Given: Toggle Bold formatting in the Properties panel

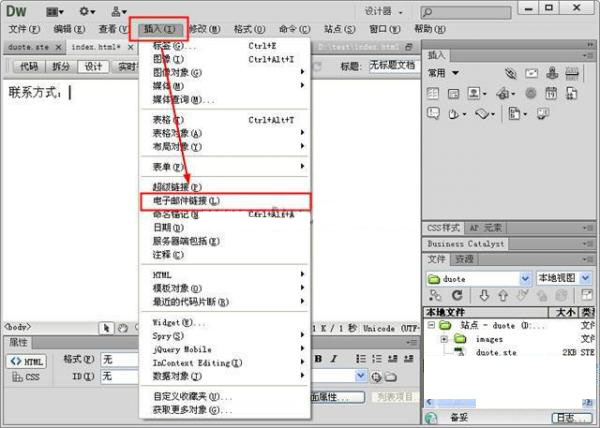Looking at the screenshot, I should pos(320,360).
